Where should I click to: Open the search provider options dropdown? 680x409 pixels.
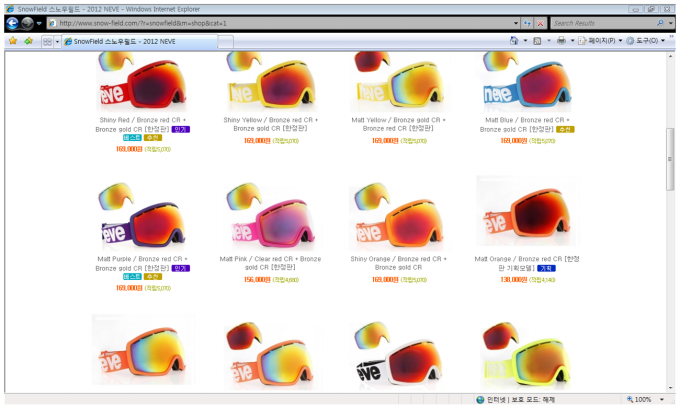(670, 23)
